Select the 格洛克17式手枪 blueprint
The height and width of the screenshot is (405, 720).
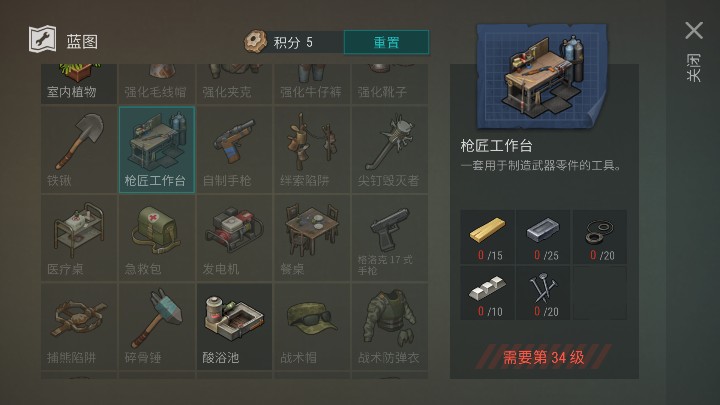point(390,238)
